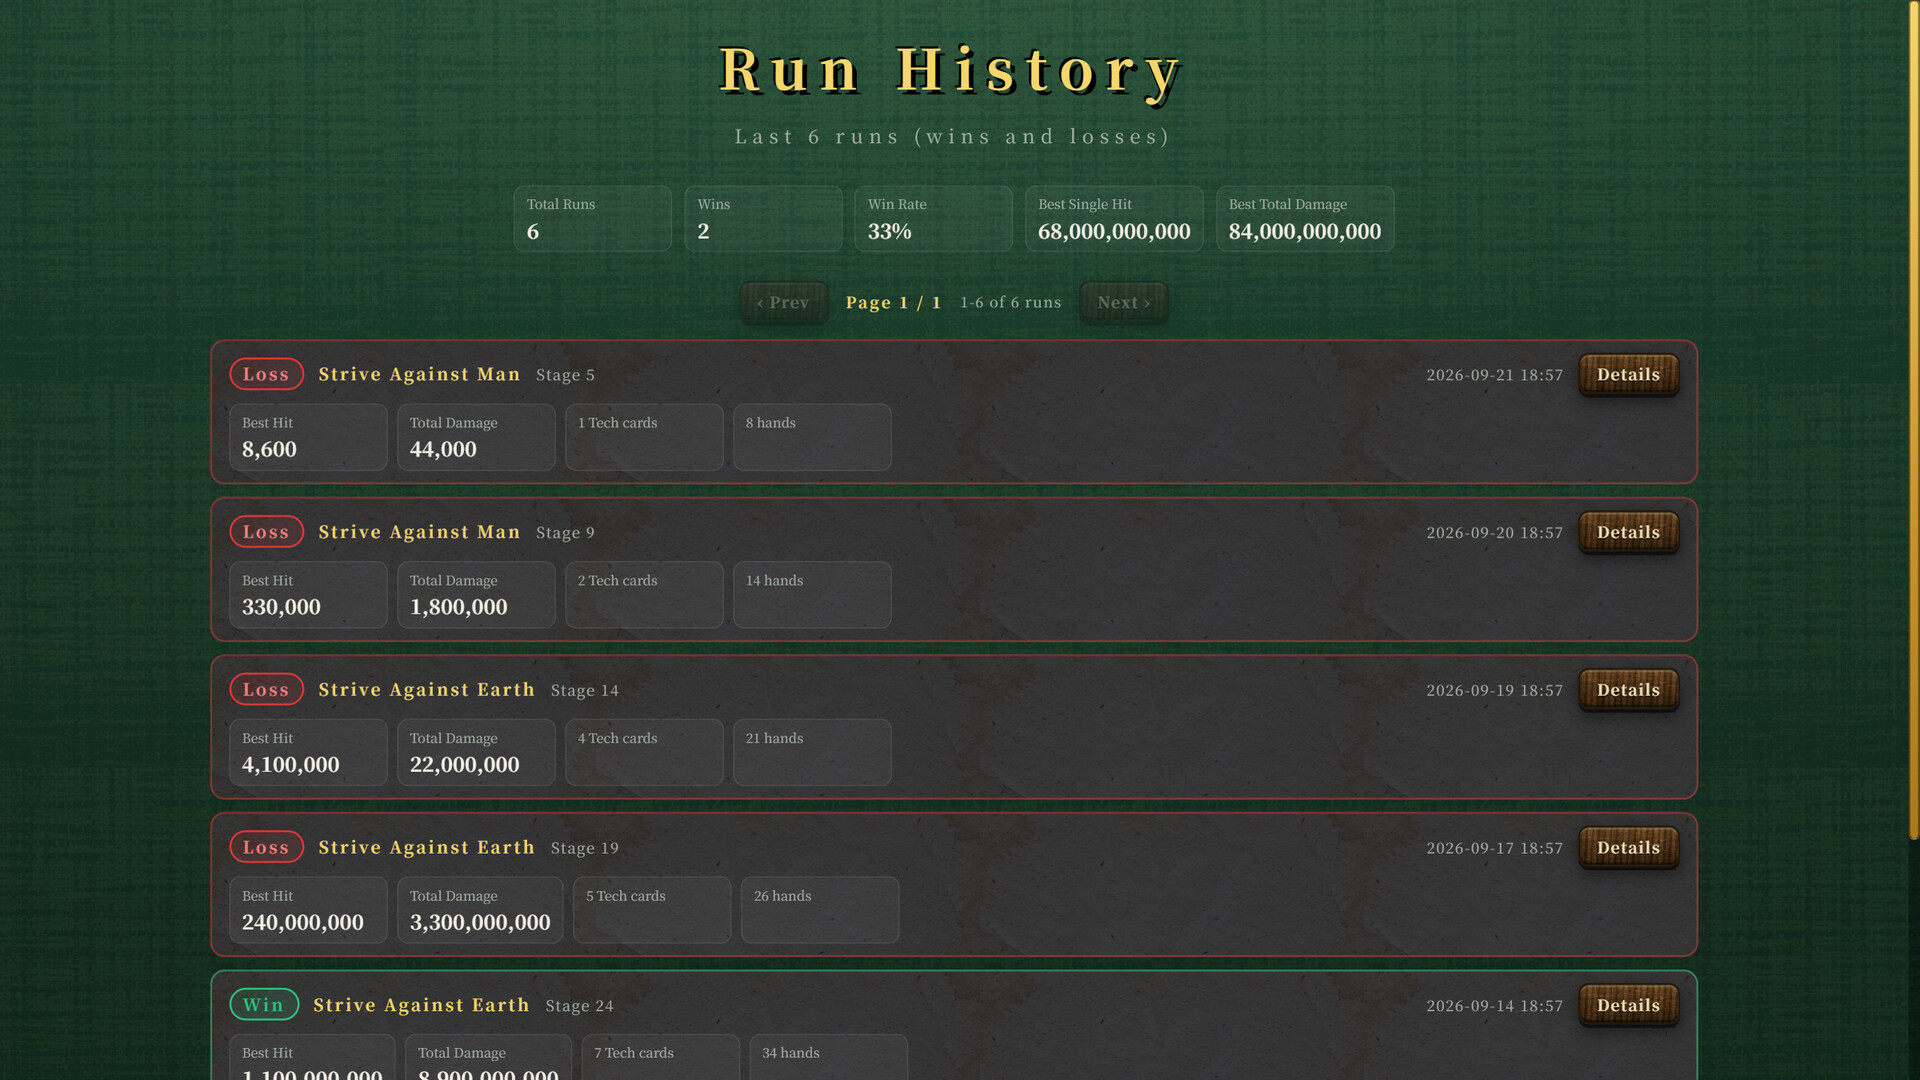Click the Total Damage 3,300,000,000 tile
The image size is (1920, 1080).
480,910
